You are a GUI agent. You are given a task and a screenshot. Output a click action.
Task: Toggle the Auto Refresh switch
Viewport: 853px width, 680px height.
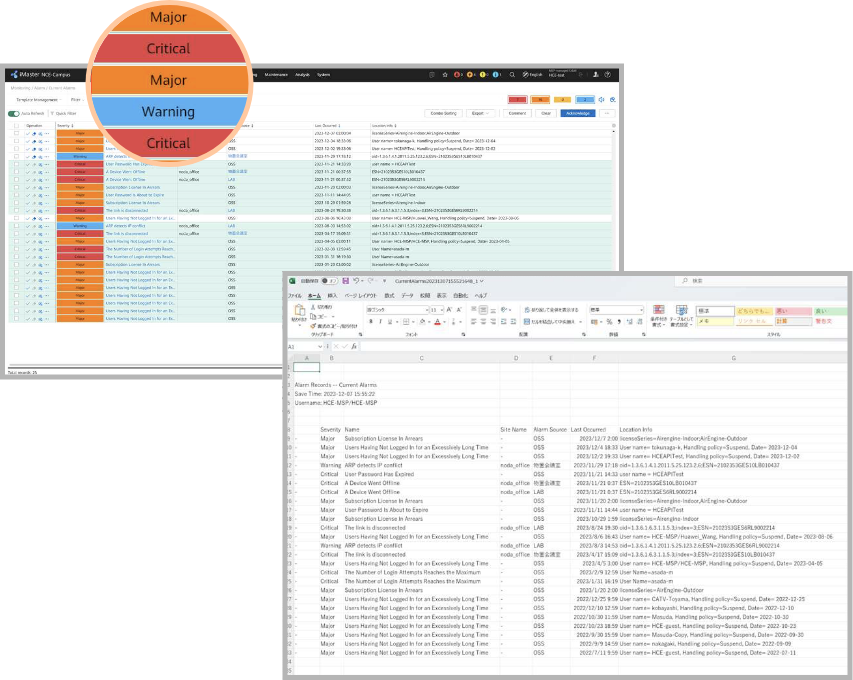tap(13, 114)
